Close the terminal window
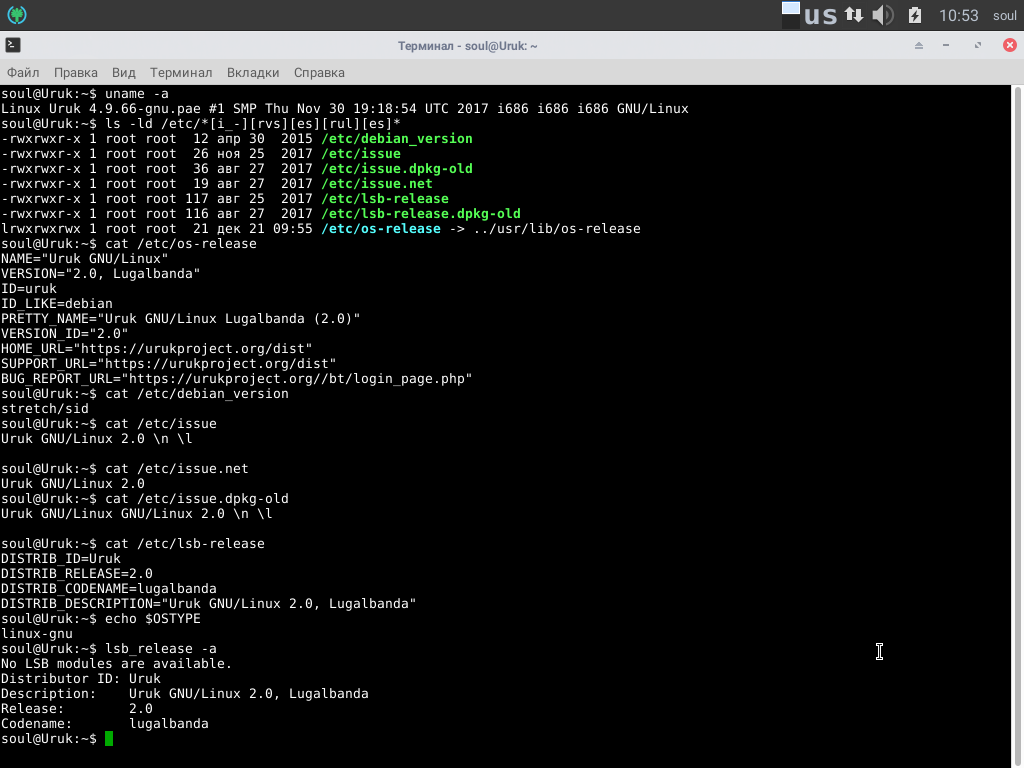This screenshot has height=768, width=1024. coord(1010,45)
